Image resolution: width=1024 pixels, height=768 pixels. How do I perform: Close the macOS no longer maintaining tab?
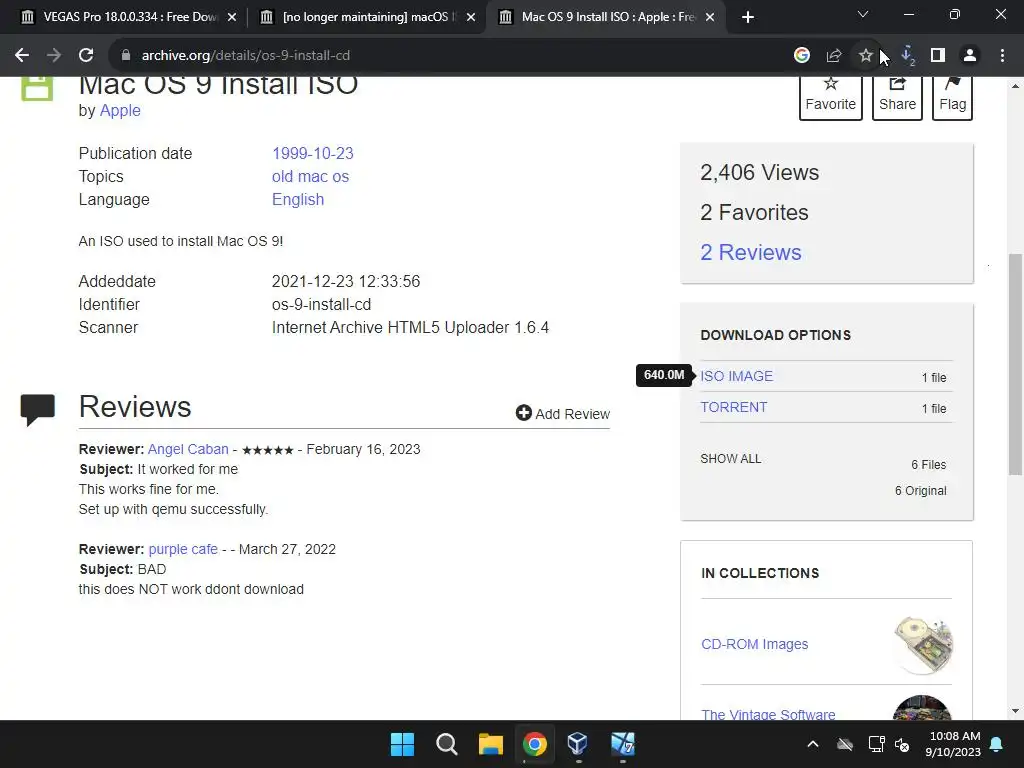point(471,17)
